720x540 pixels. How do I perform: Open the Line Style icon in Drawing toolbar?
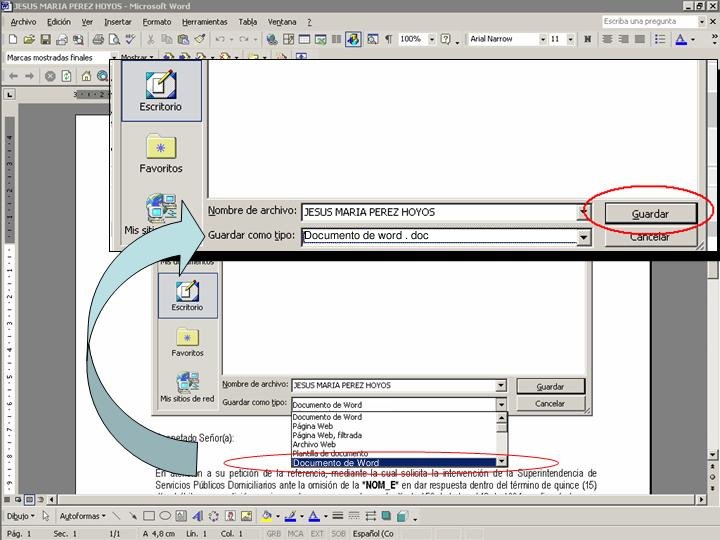pos(338,516)
